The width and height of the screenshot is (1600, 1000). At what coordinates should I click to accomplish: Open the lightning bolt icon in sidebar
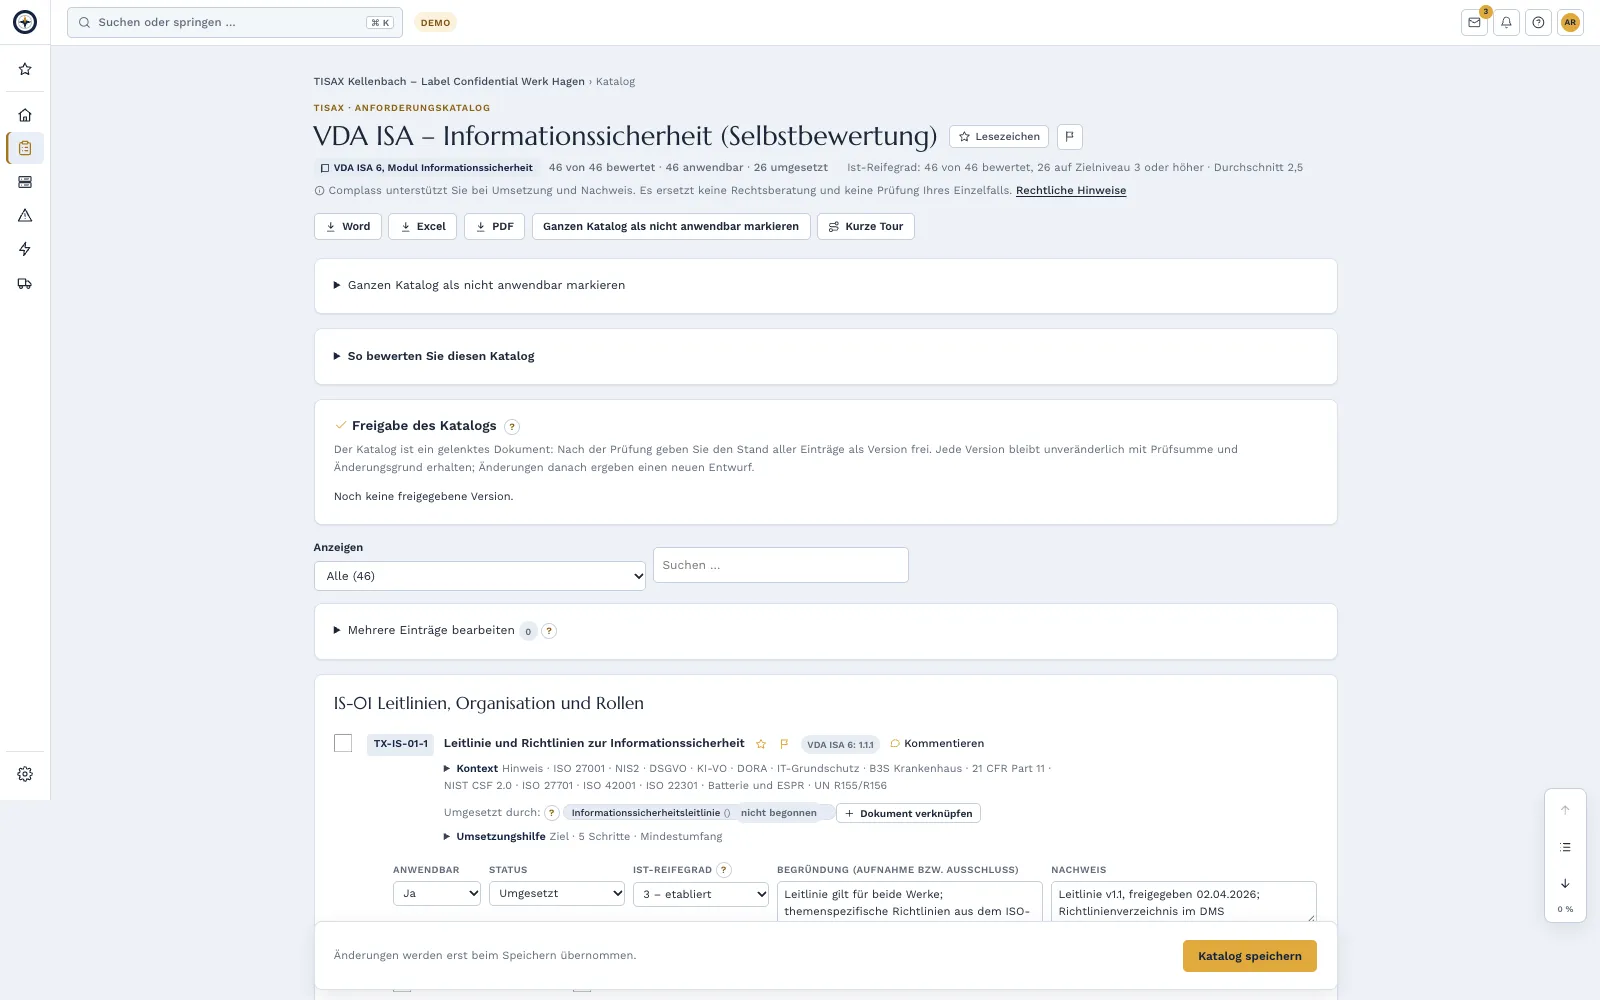[x=25, y=249]
